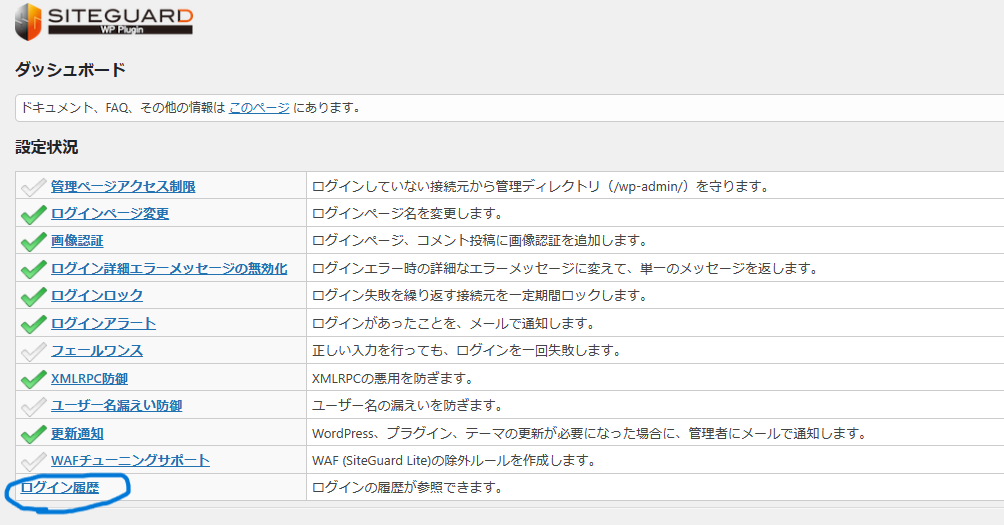Open XMLRPC防御 settings
This screenshot has width=1004, height=525.
90,378
